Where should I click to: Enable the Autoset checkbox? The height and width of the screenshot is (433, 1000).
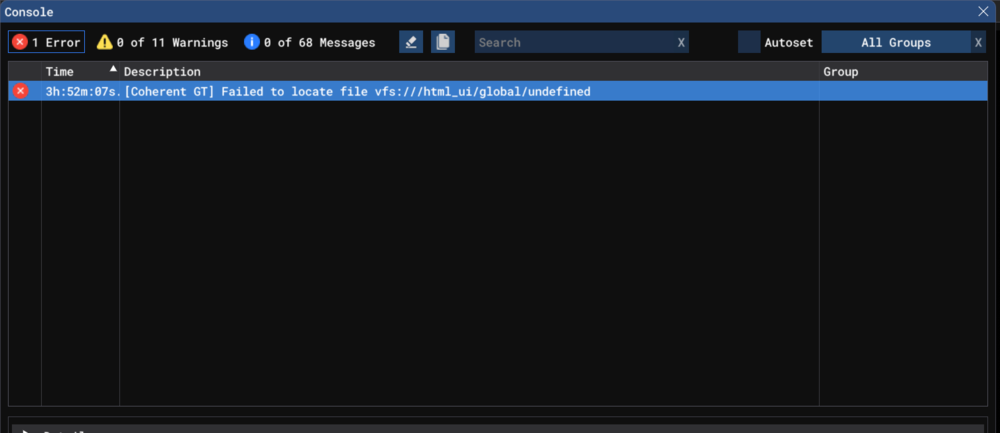749,42
